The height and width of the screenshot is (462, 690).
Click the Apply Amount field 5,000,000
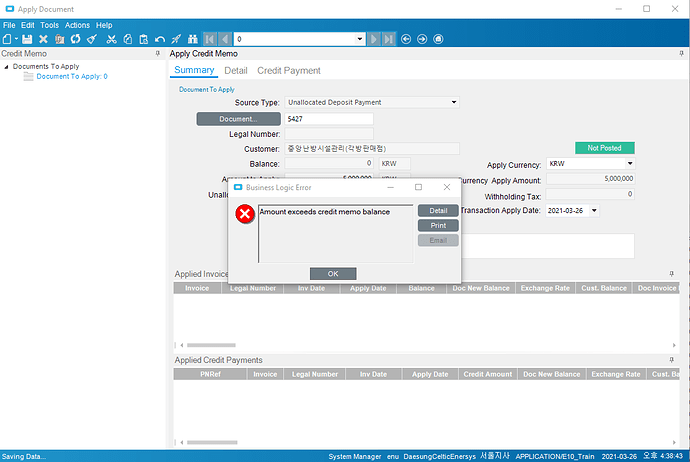click(590, 179)
